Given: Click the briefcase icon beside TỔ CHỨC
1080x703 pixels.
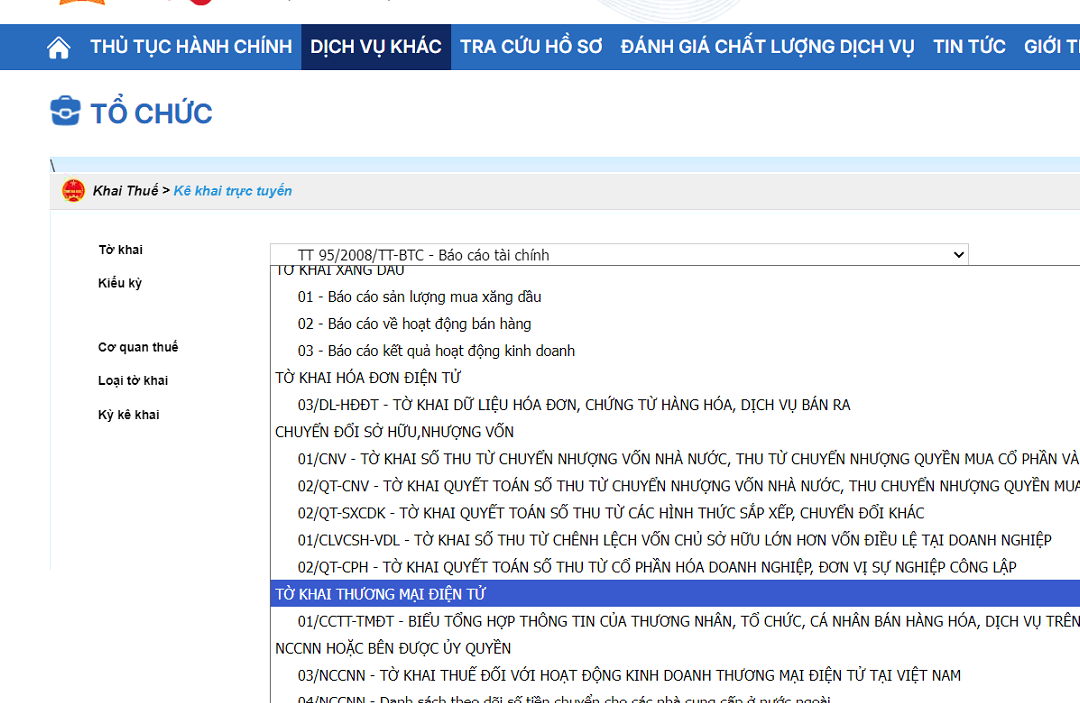Looking at the screenshot, I should click(65, 111).
